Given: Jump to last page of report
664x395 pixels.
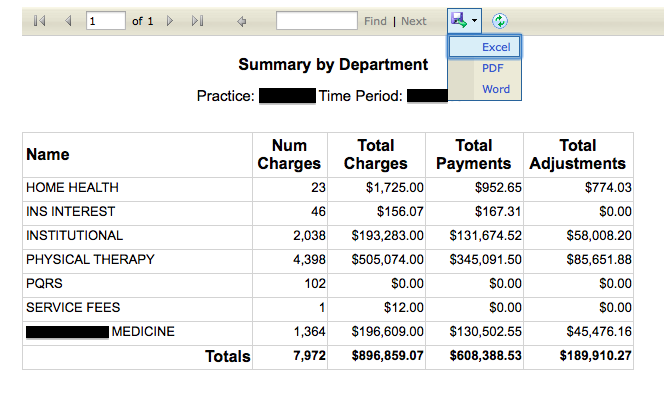Looking at the screenshot, I should pos(197,21).
